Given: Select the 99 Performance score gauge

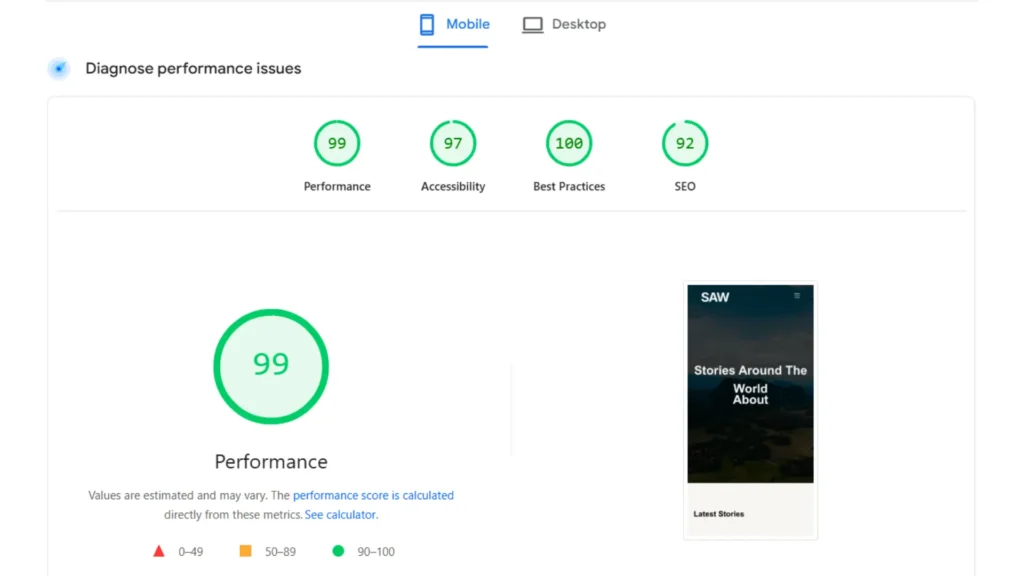Looking at the screenshot, I should (337, 143).
